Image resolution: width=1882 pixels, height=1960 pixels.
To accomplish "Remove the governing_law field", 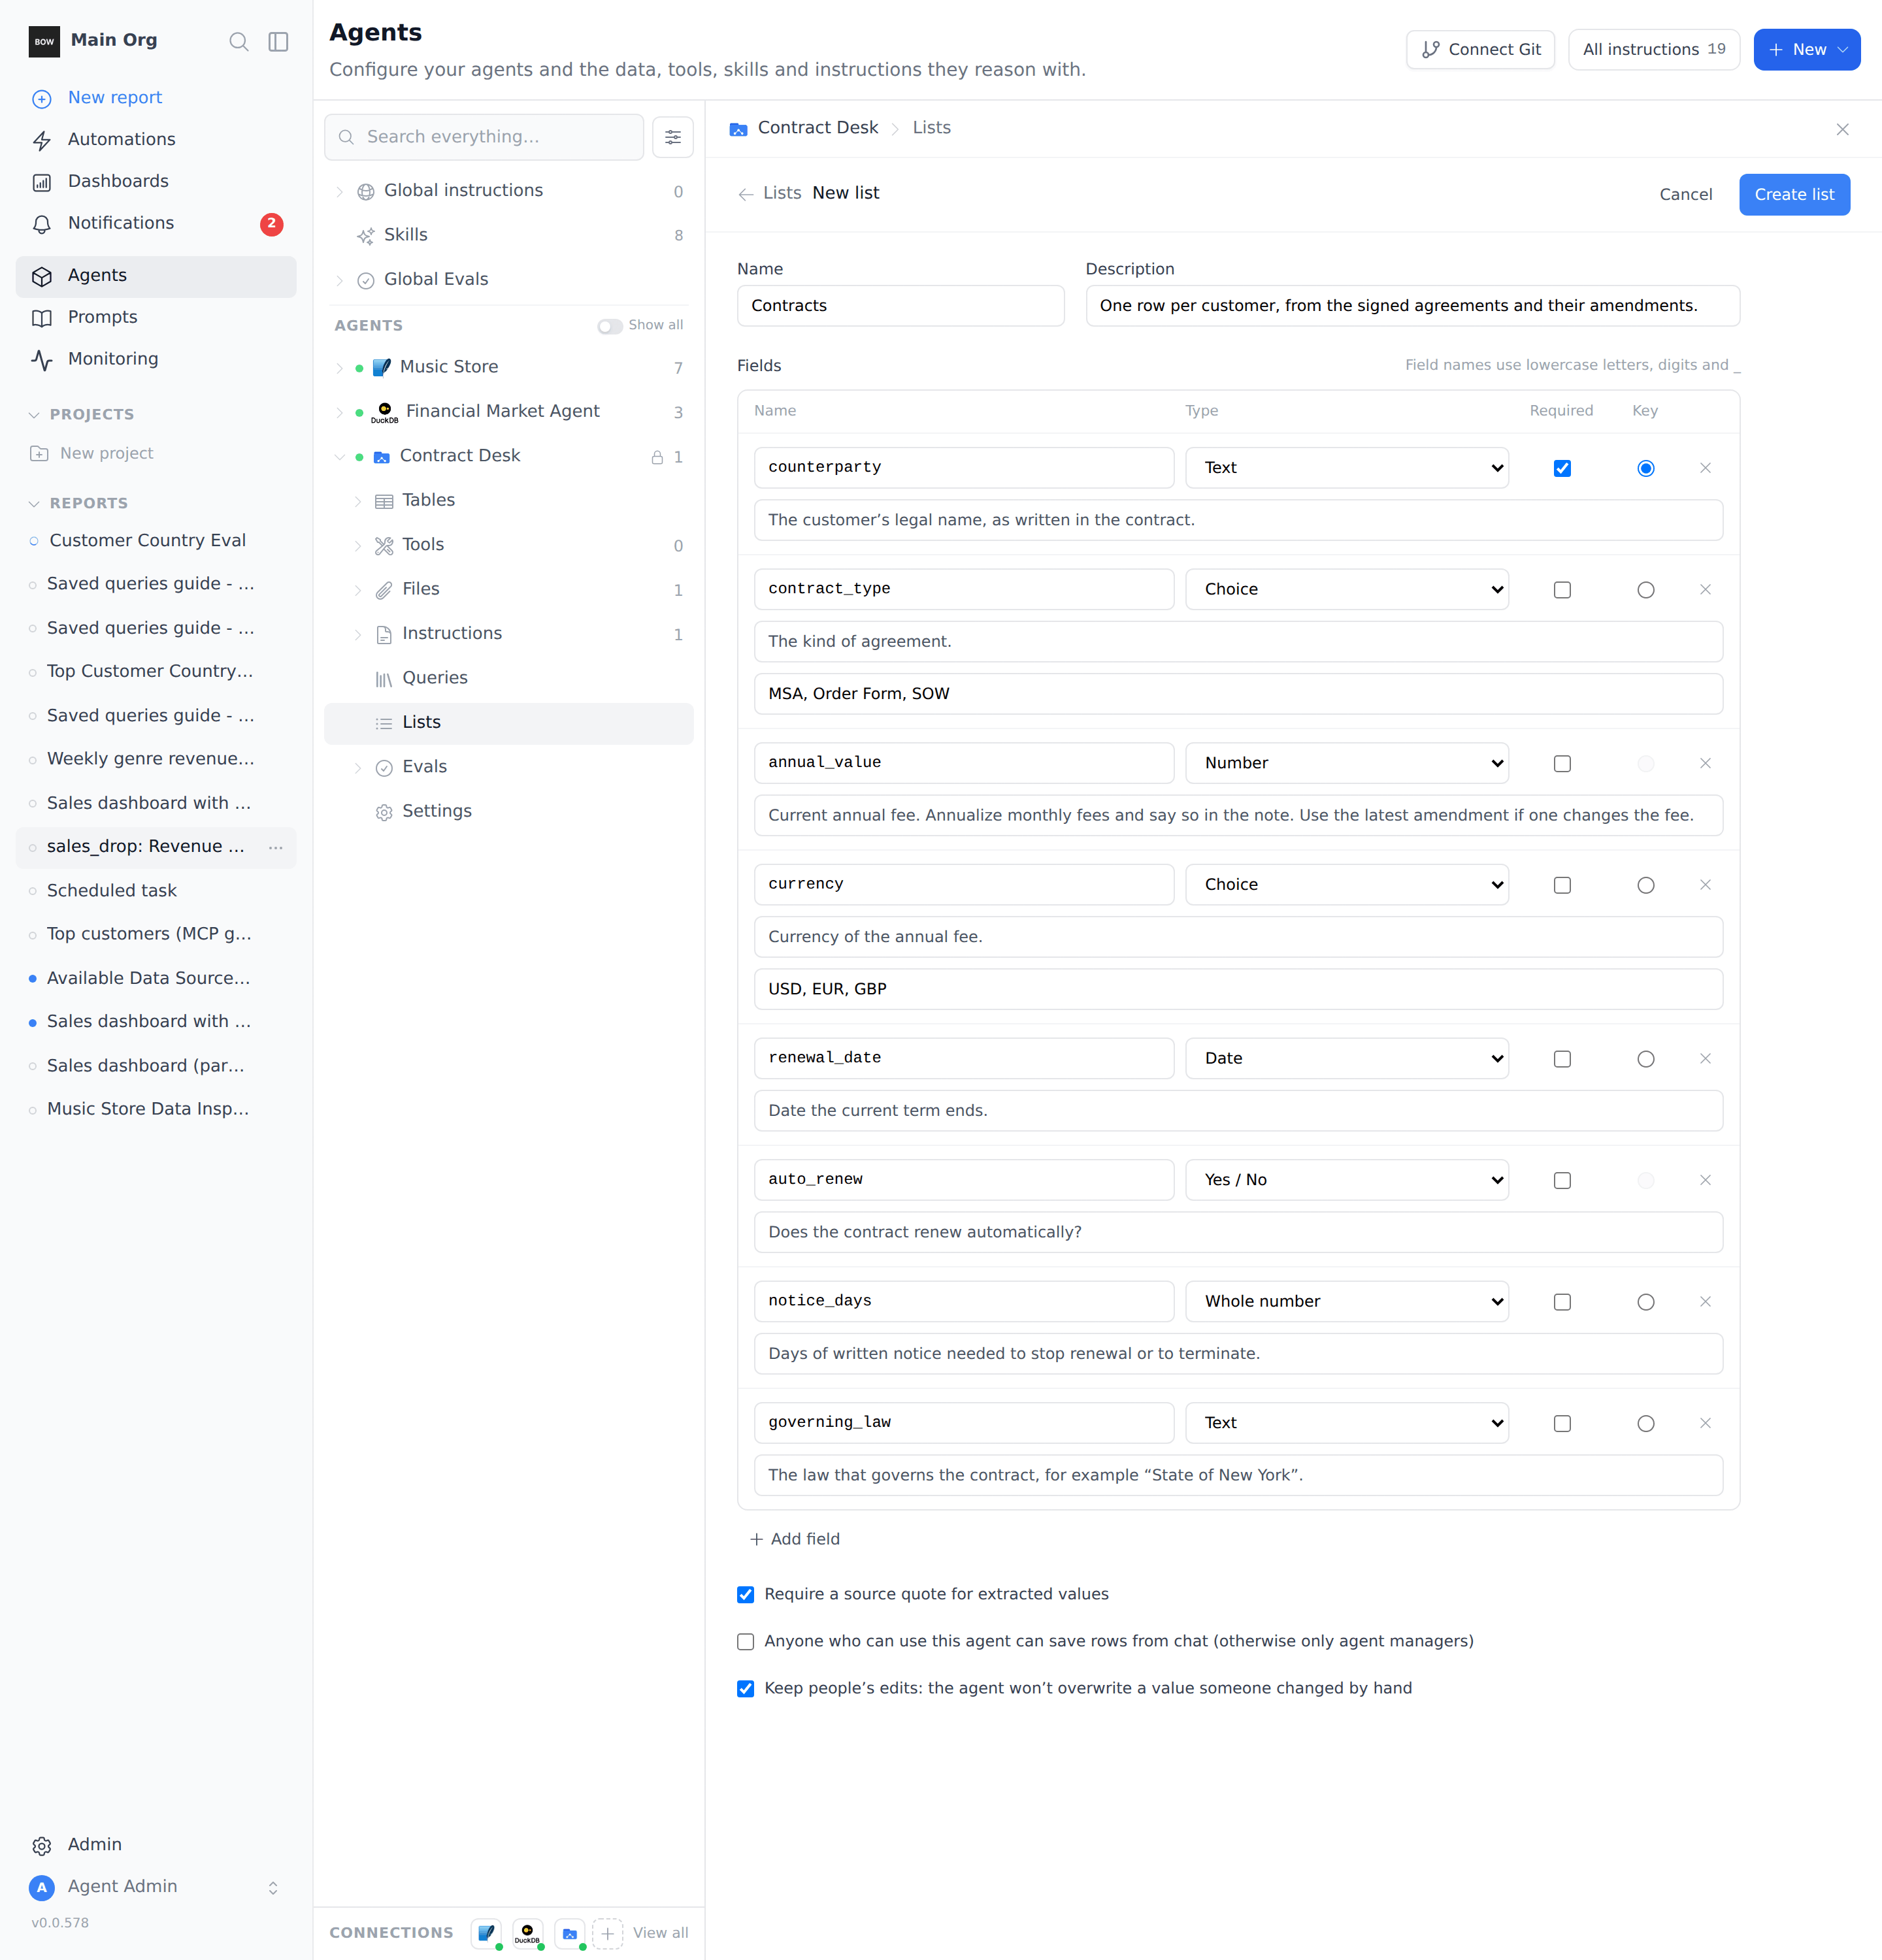I will click(1705, 1423).
